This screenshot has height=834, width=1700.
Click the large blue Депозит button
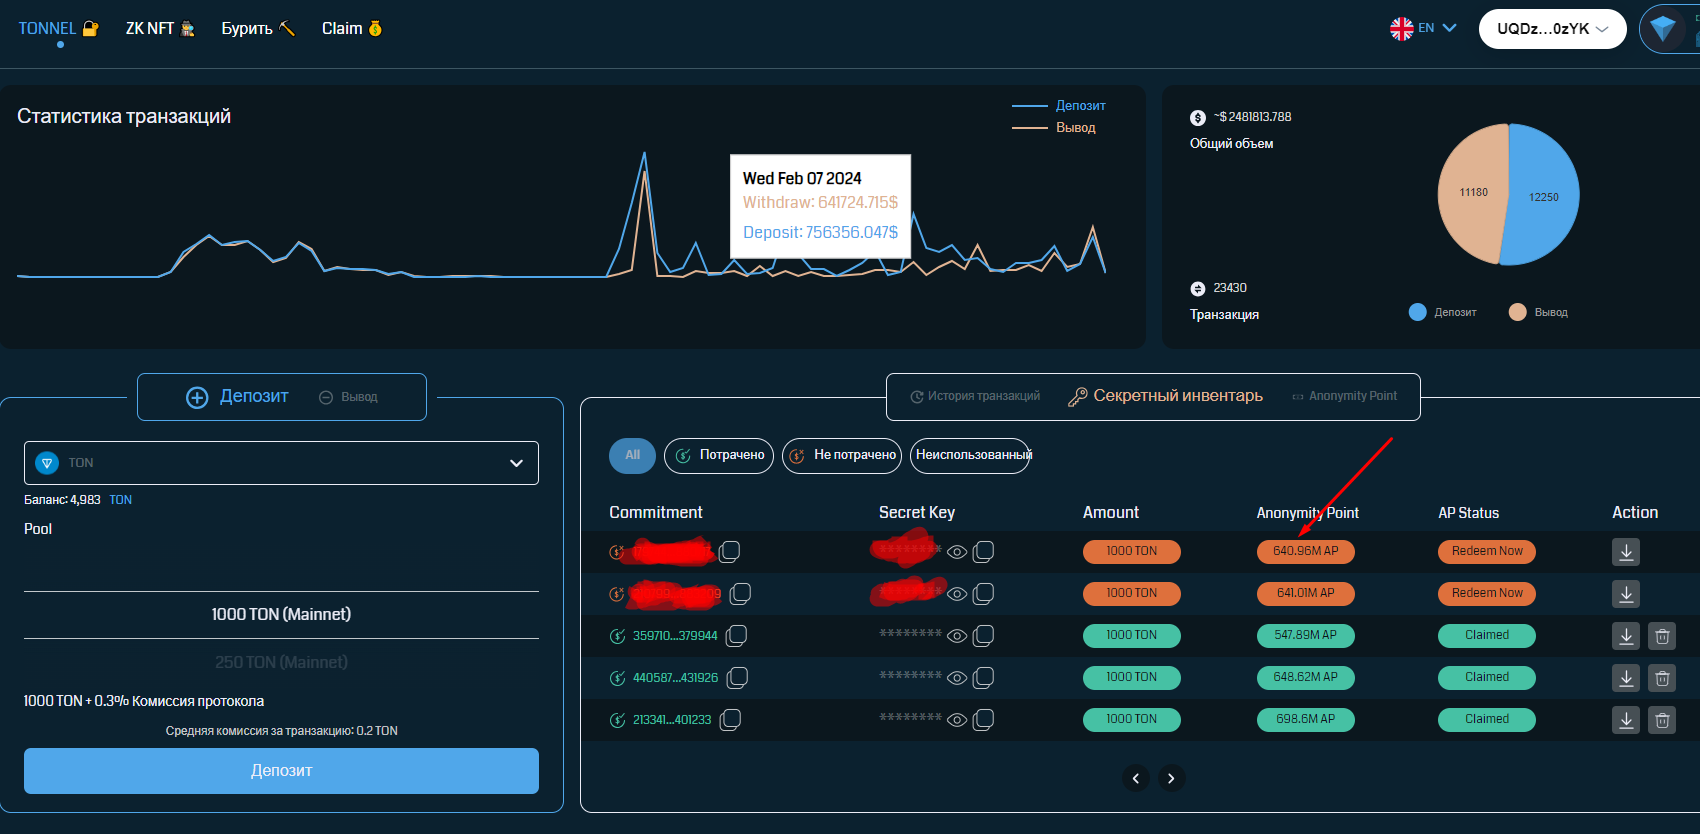tap(281, 771)
